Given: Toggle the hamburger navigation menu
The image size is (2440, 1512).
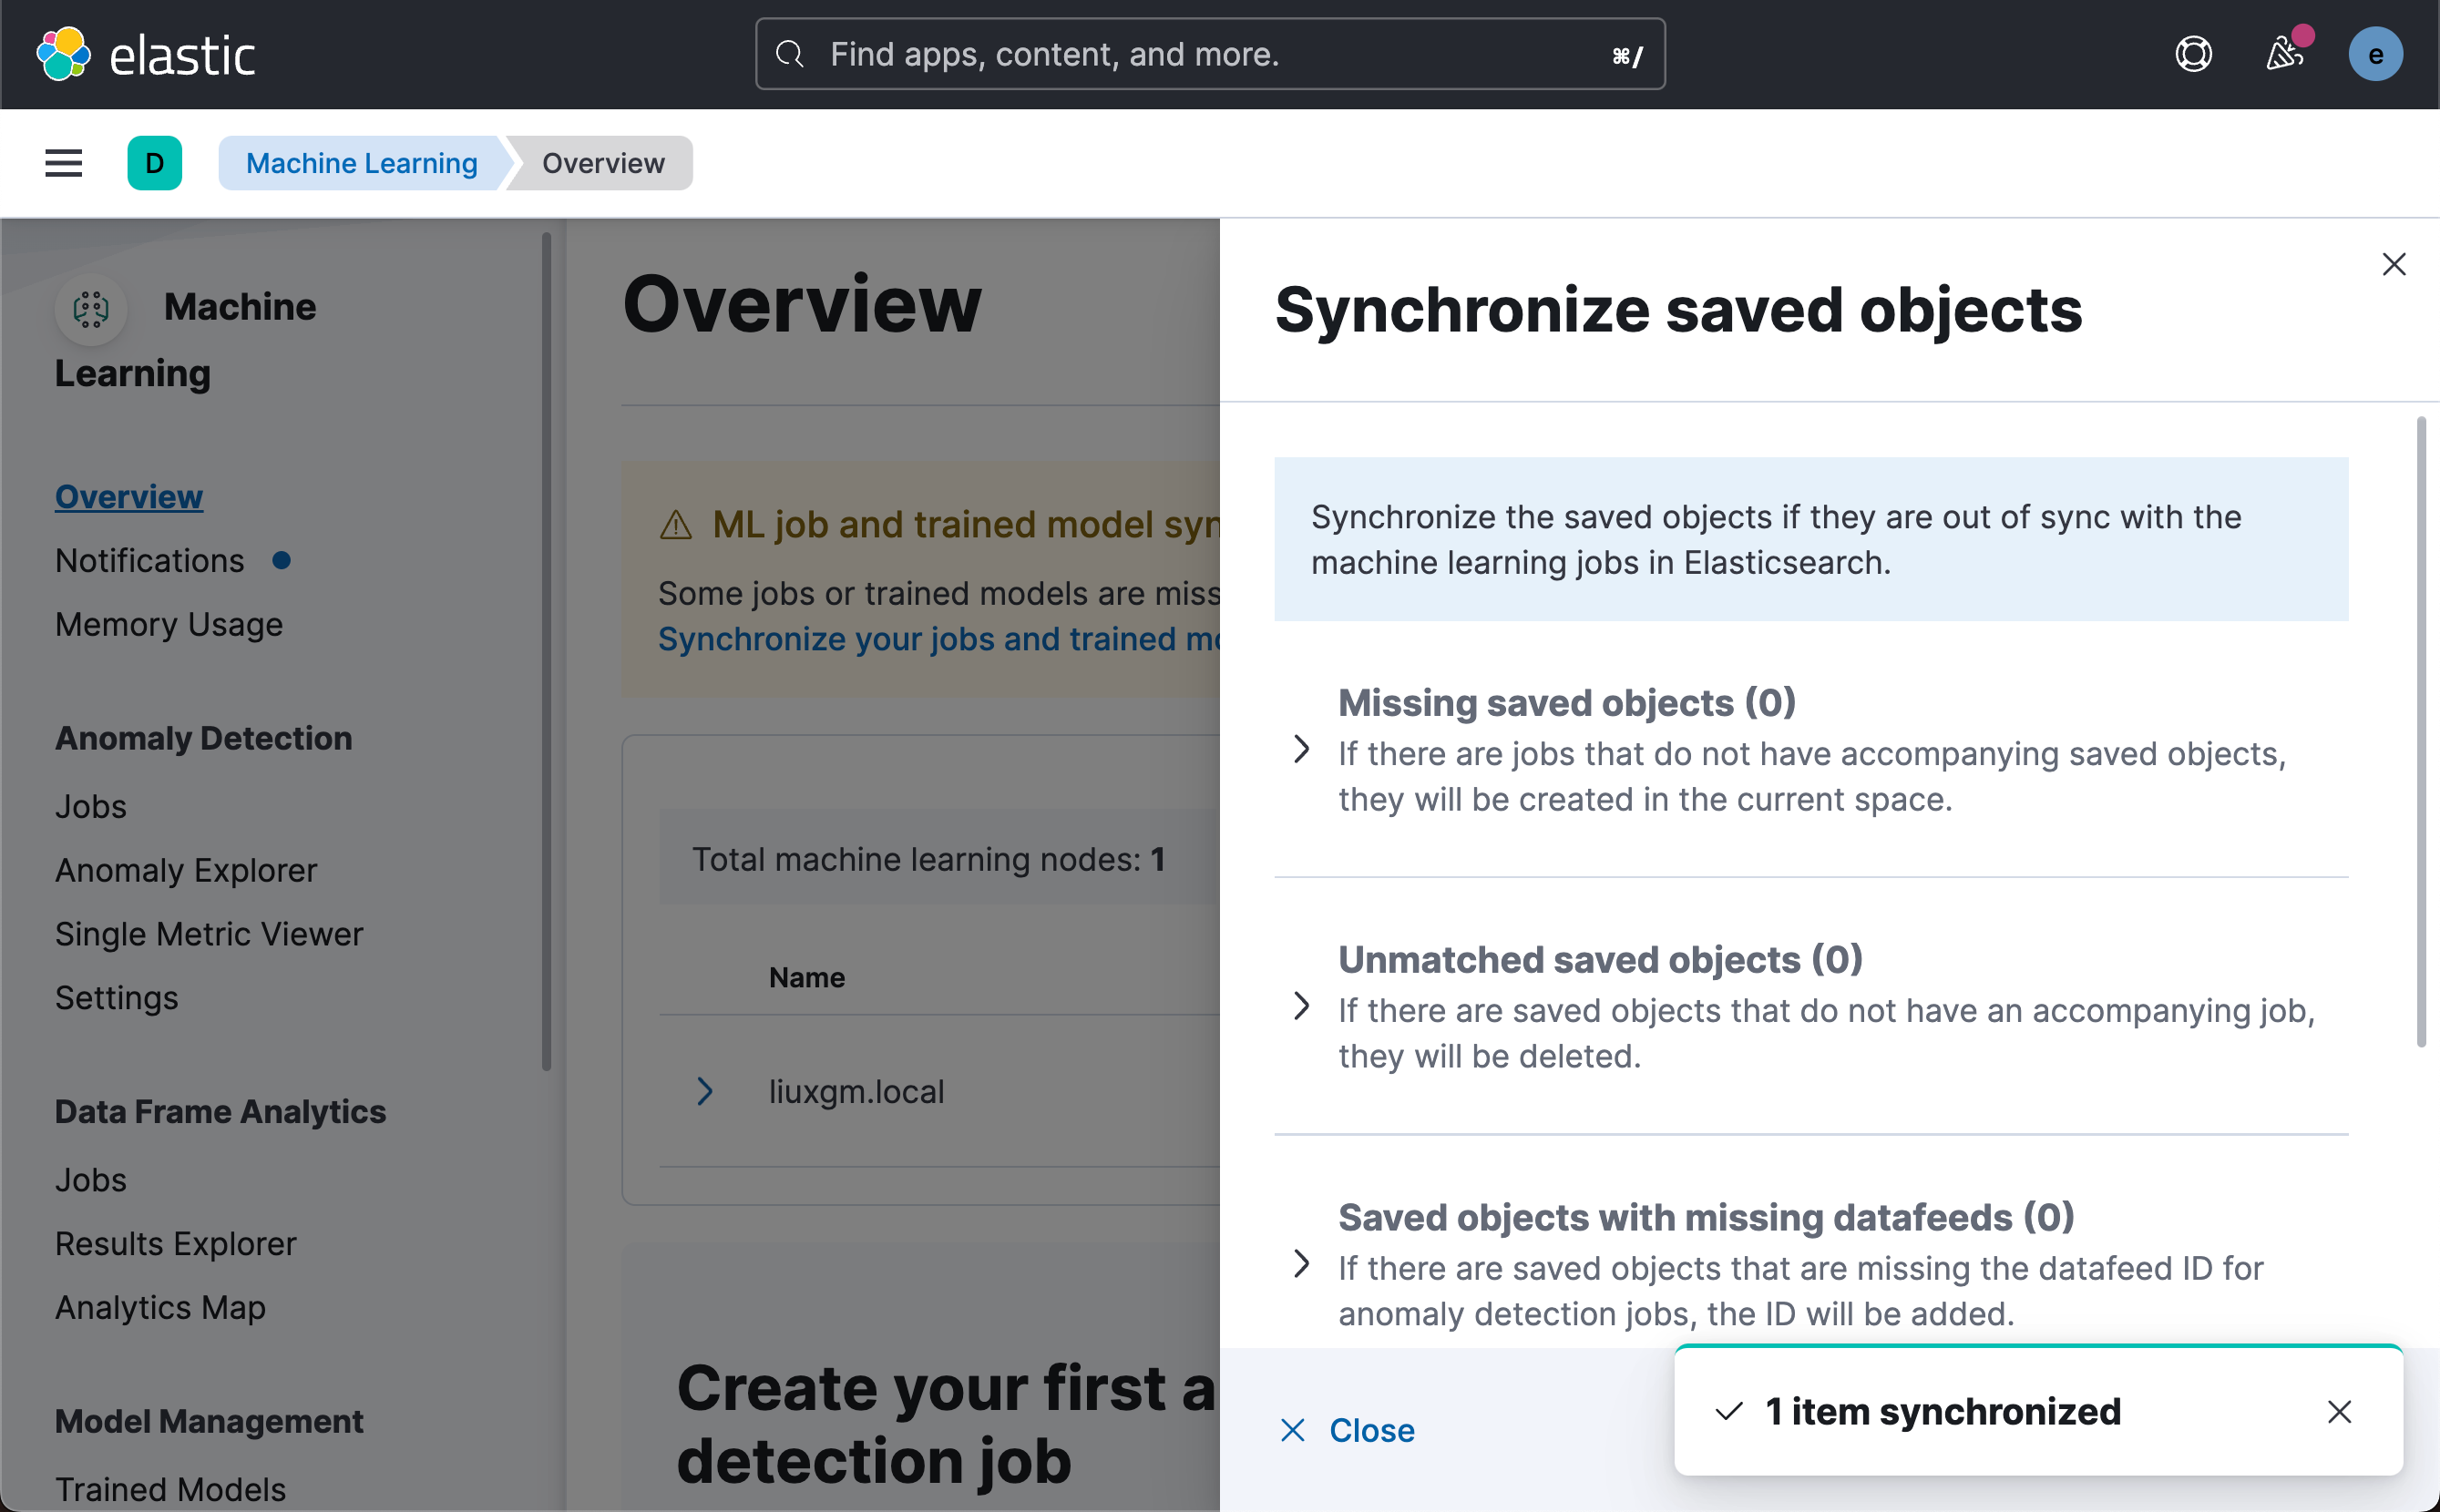Looking at the screenshot, I should click(63, 163).
